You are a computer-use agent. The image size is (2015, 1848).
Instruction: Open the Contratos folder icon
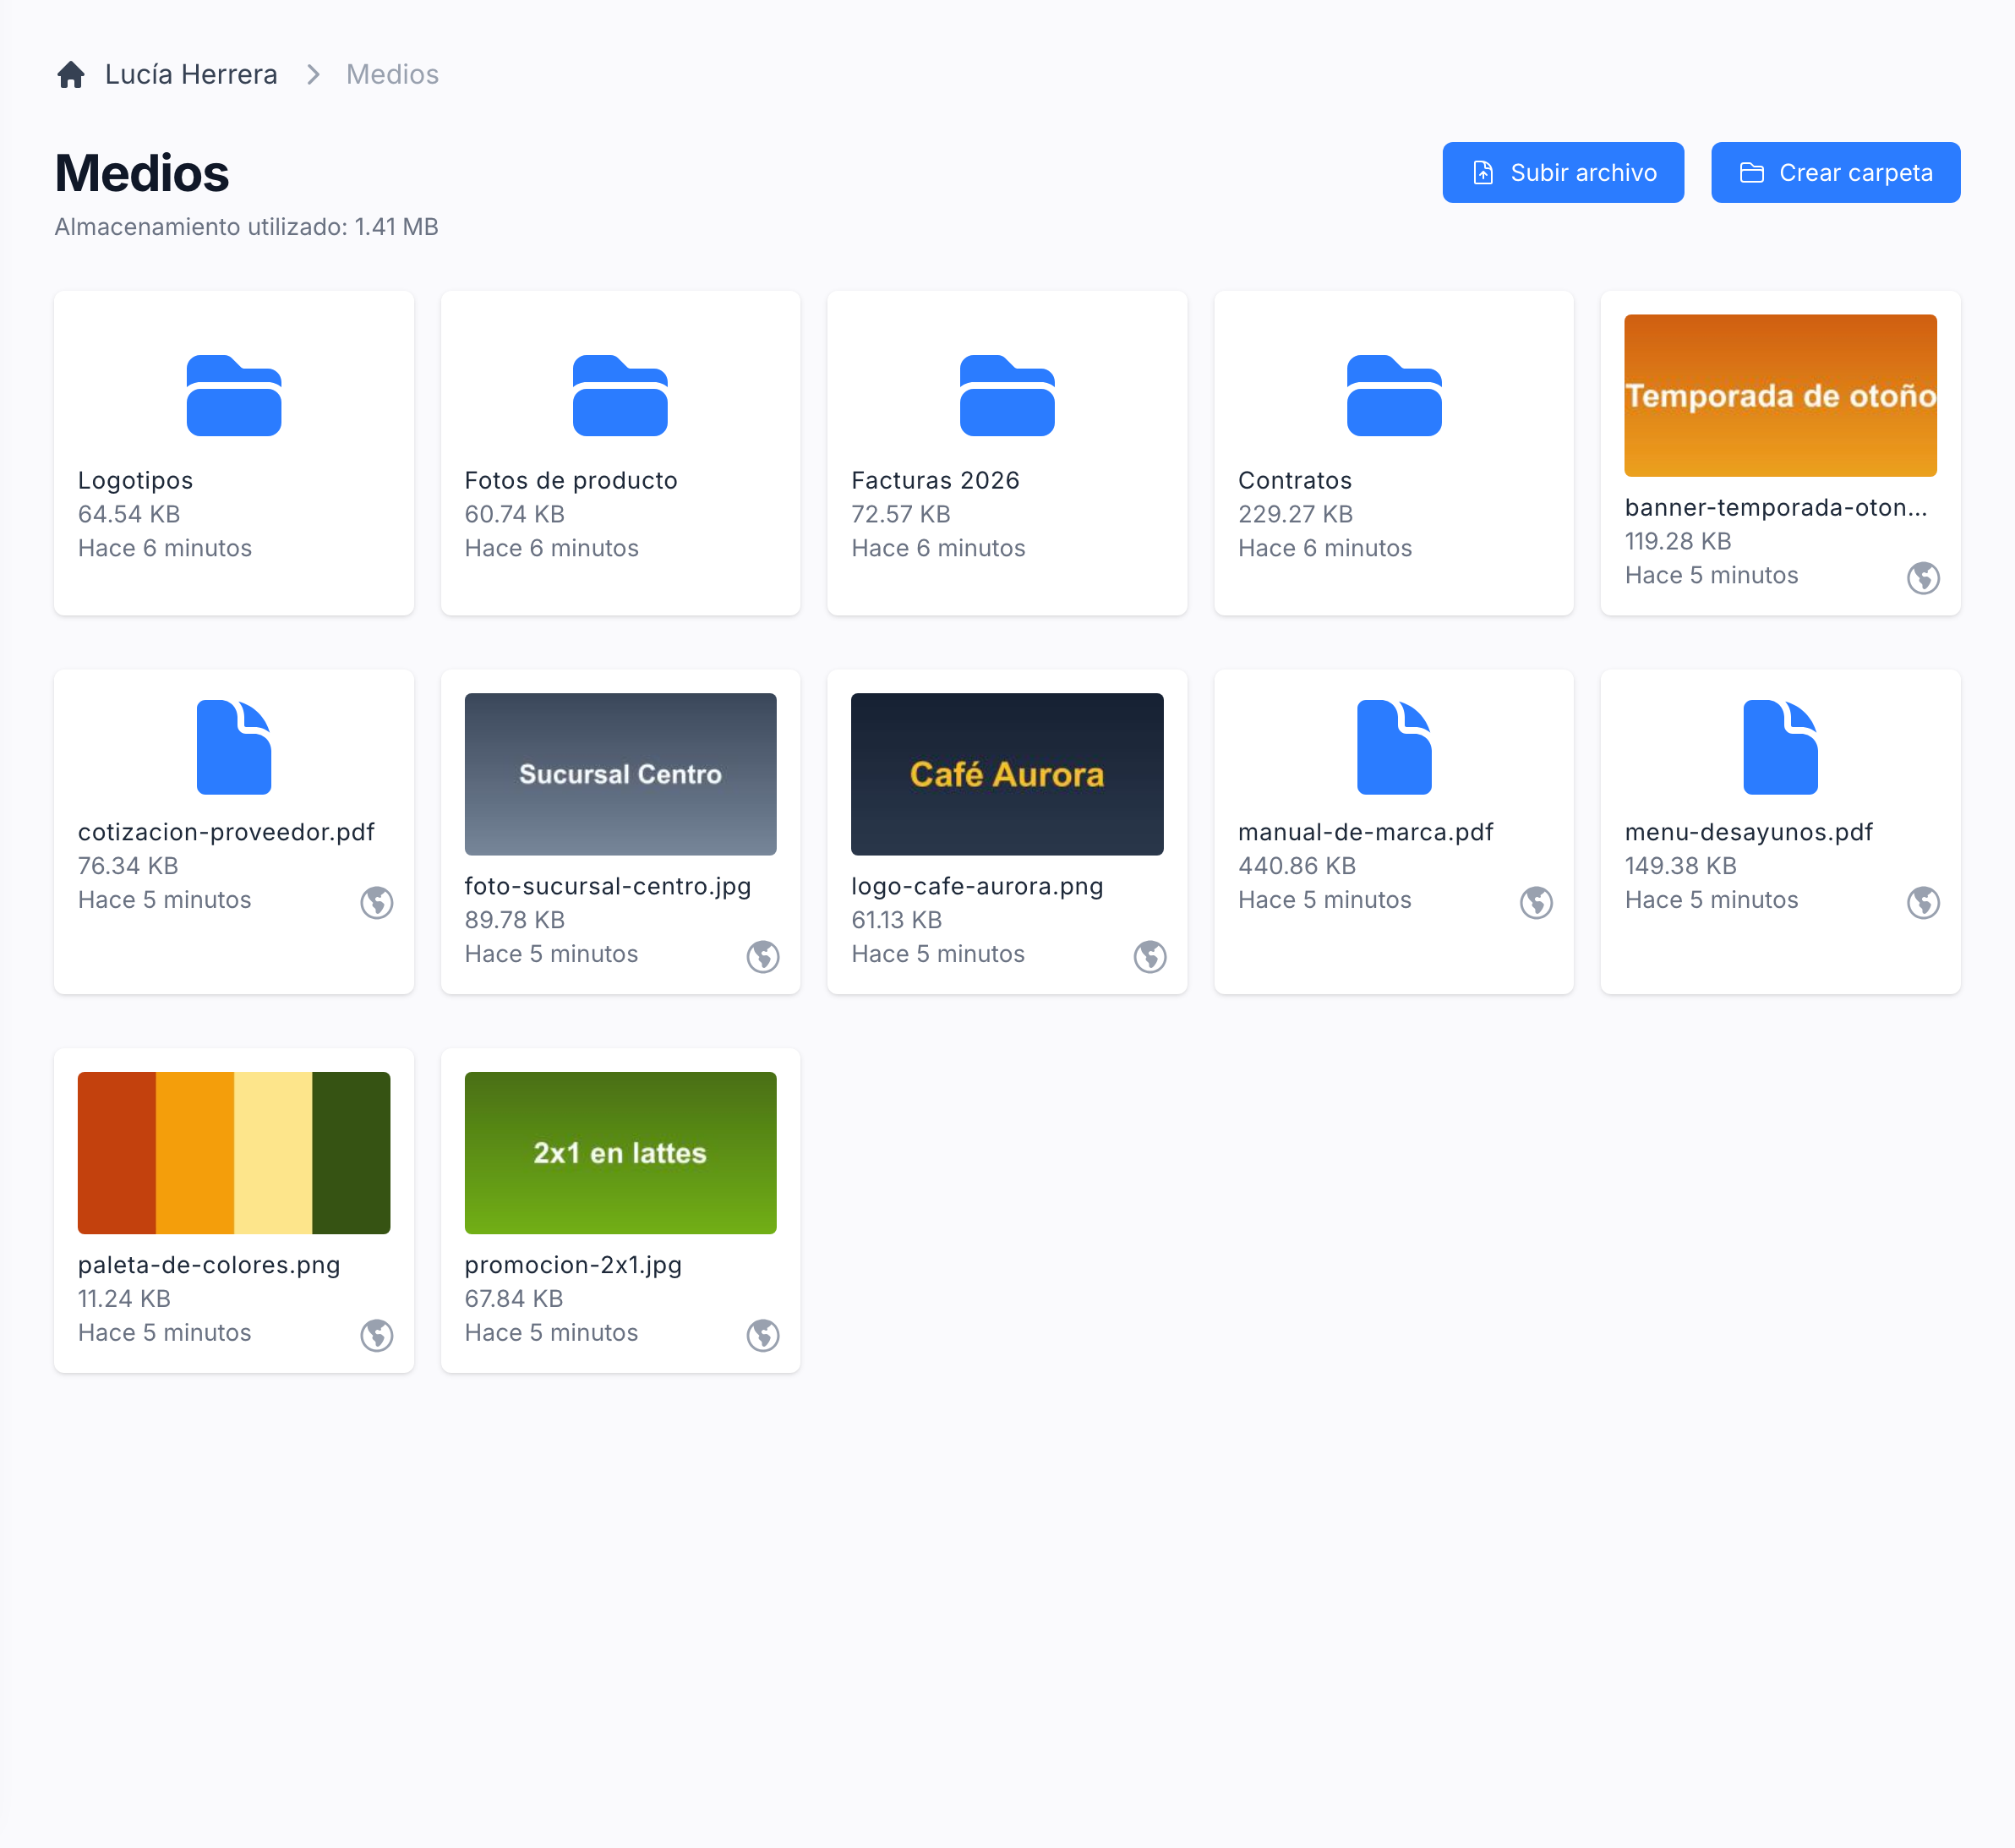1394,395
